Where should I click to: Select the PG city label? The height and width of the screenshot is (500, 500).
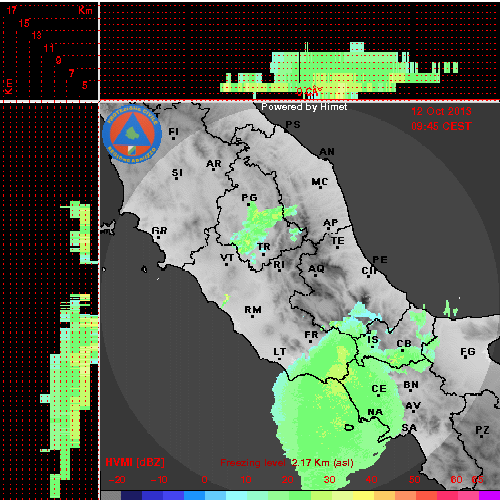249,198
